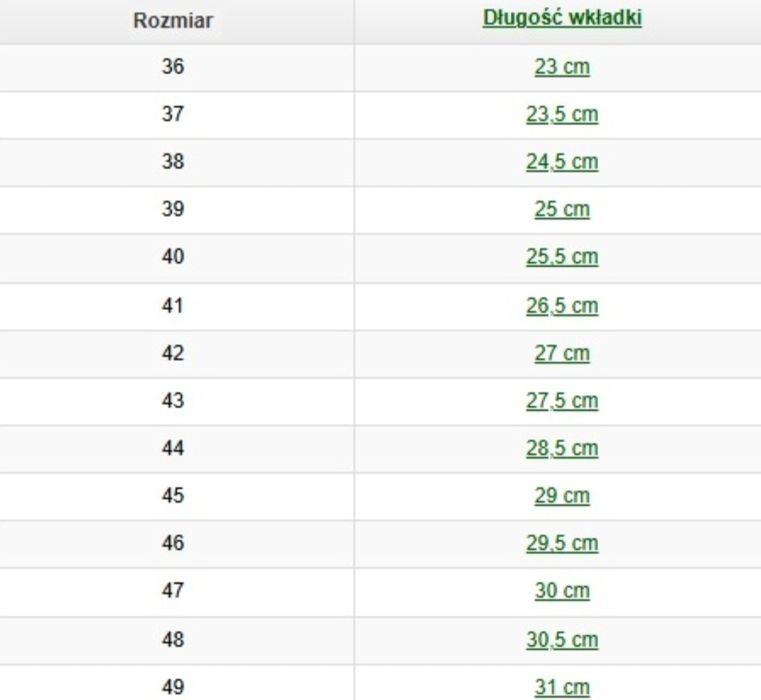Screen dimensions: 761x700
Task: Click the "26,5 cm" insole link
Action: (561, 305)
